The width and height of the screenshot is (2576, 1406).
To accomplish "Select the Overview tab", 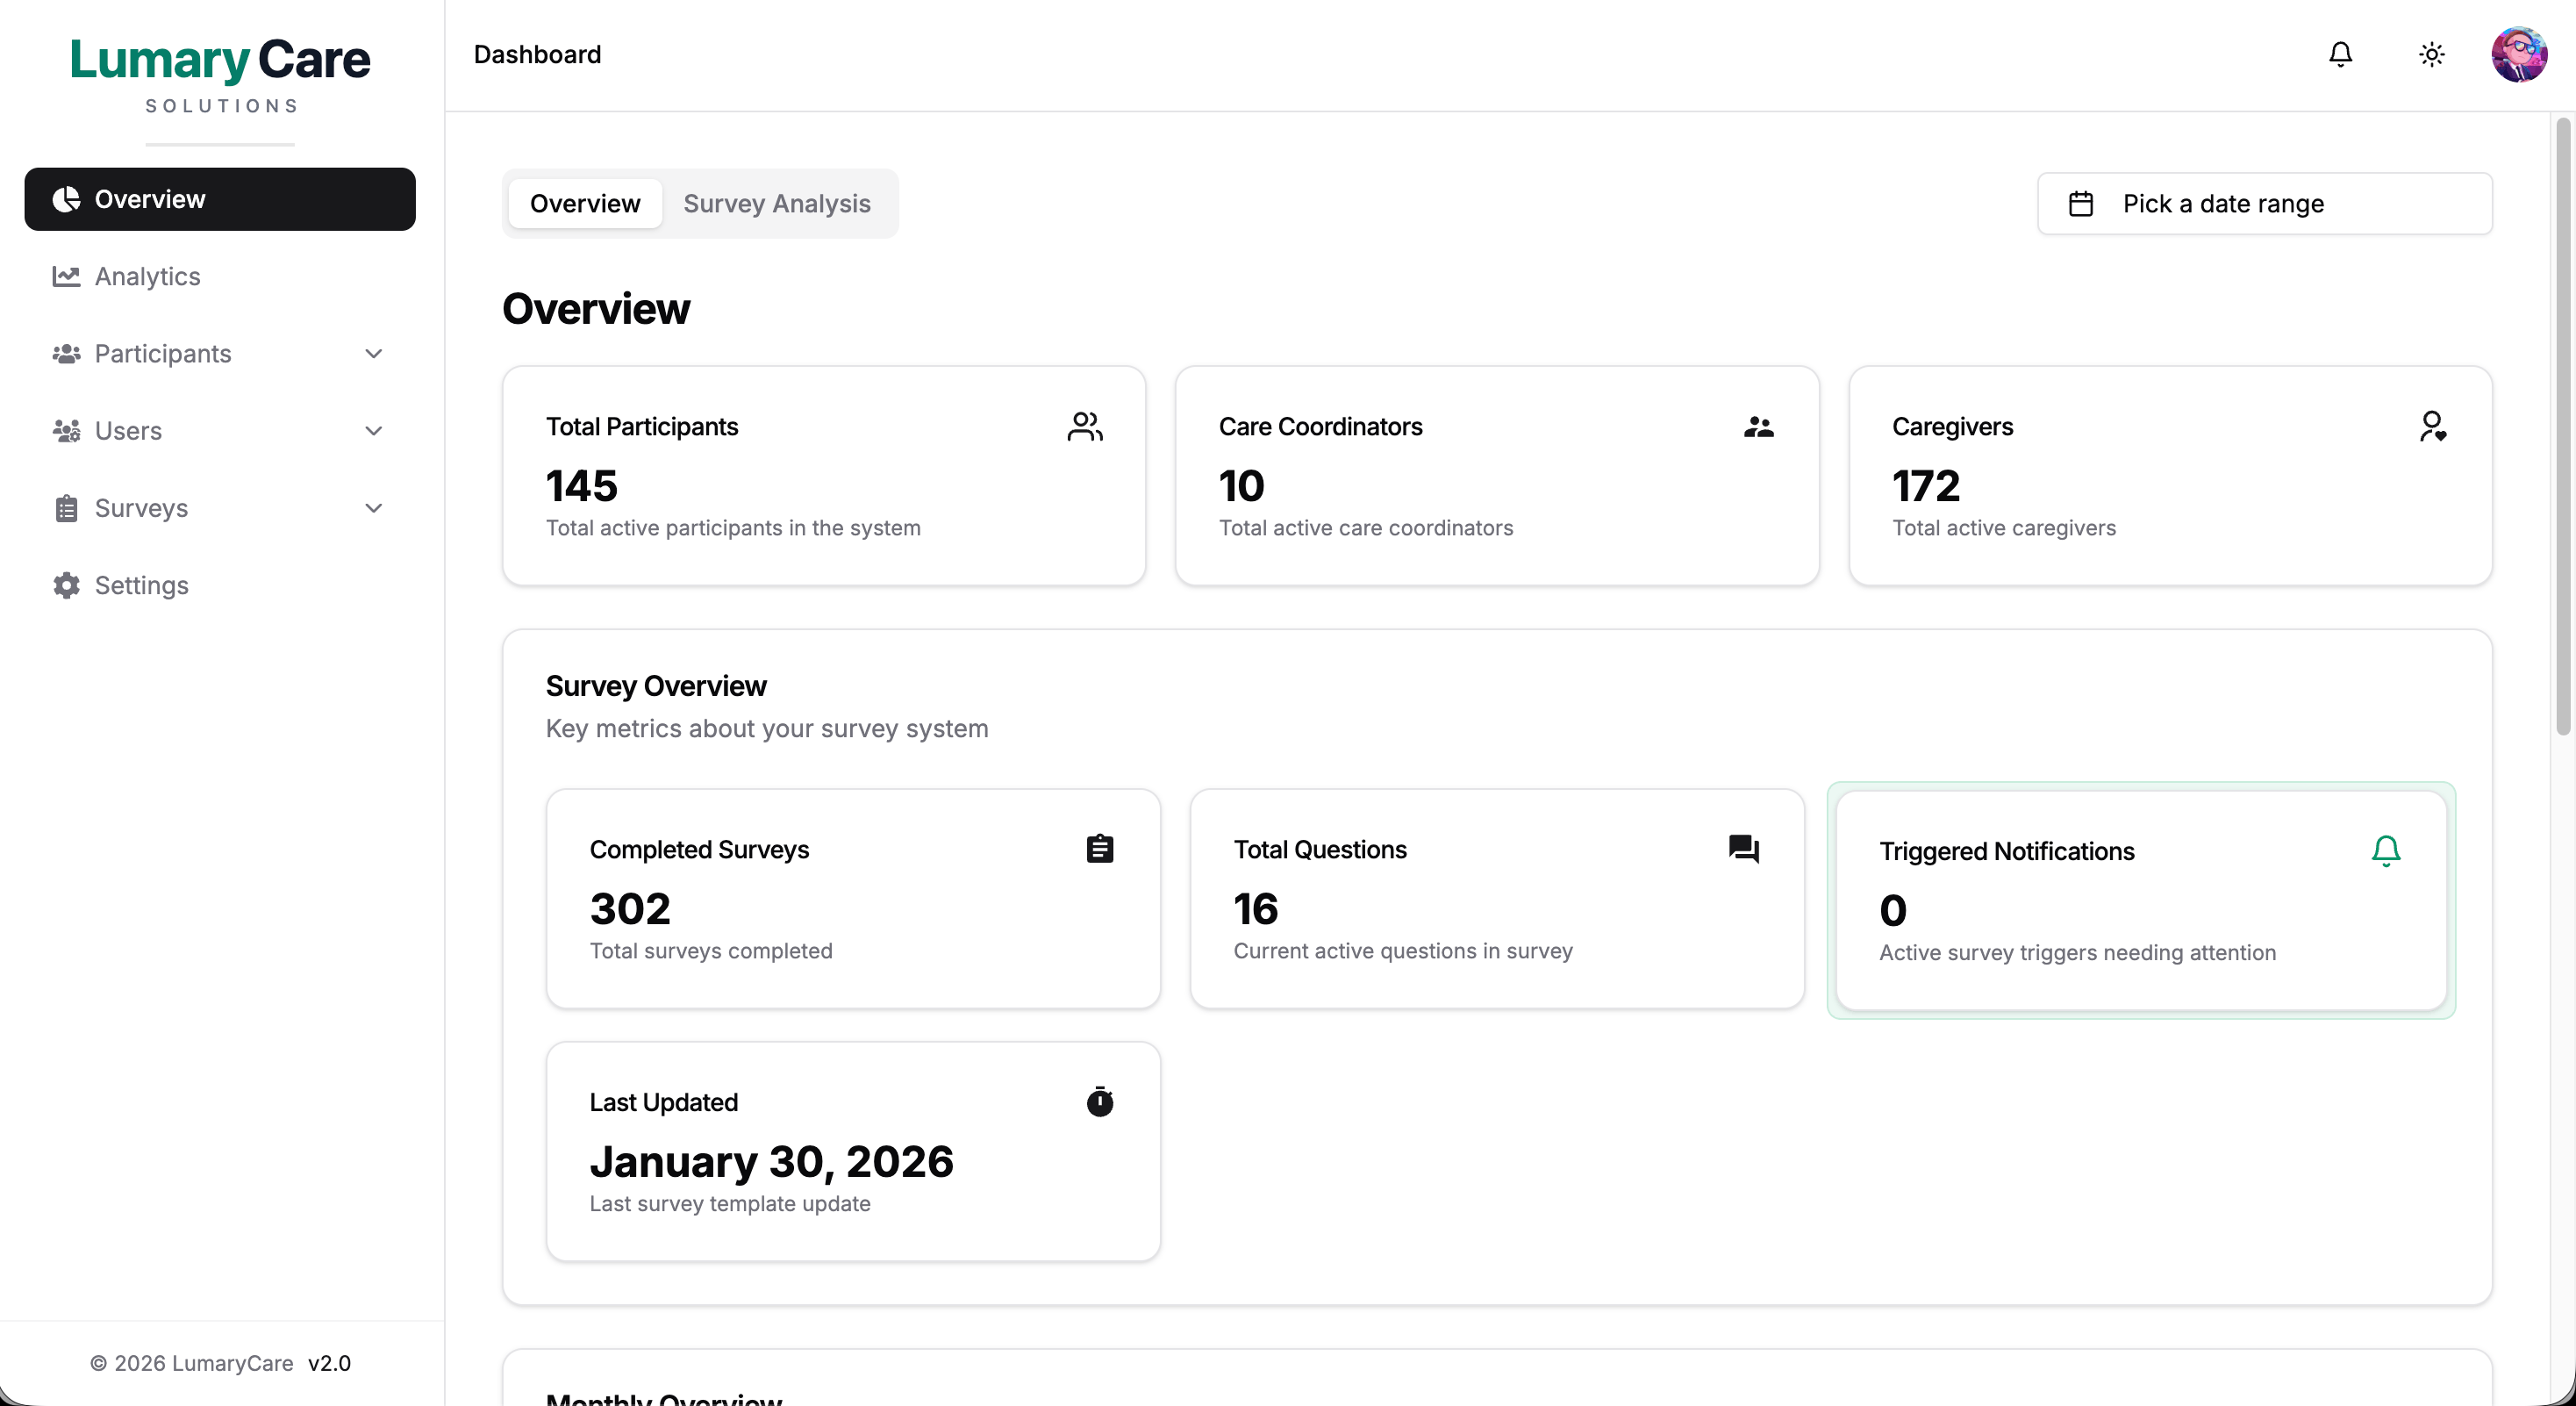I will click(585, 203).
